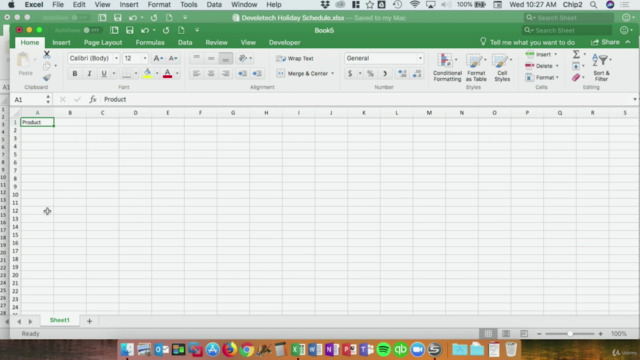640x360 pixels.
Task: Open the font name dropdown
Action: 116,58
